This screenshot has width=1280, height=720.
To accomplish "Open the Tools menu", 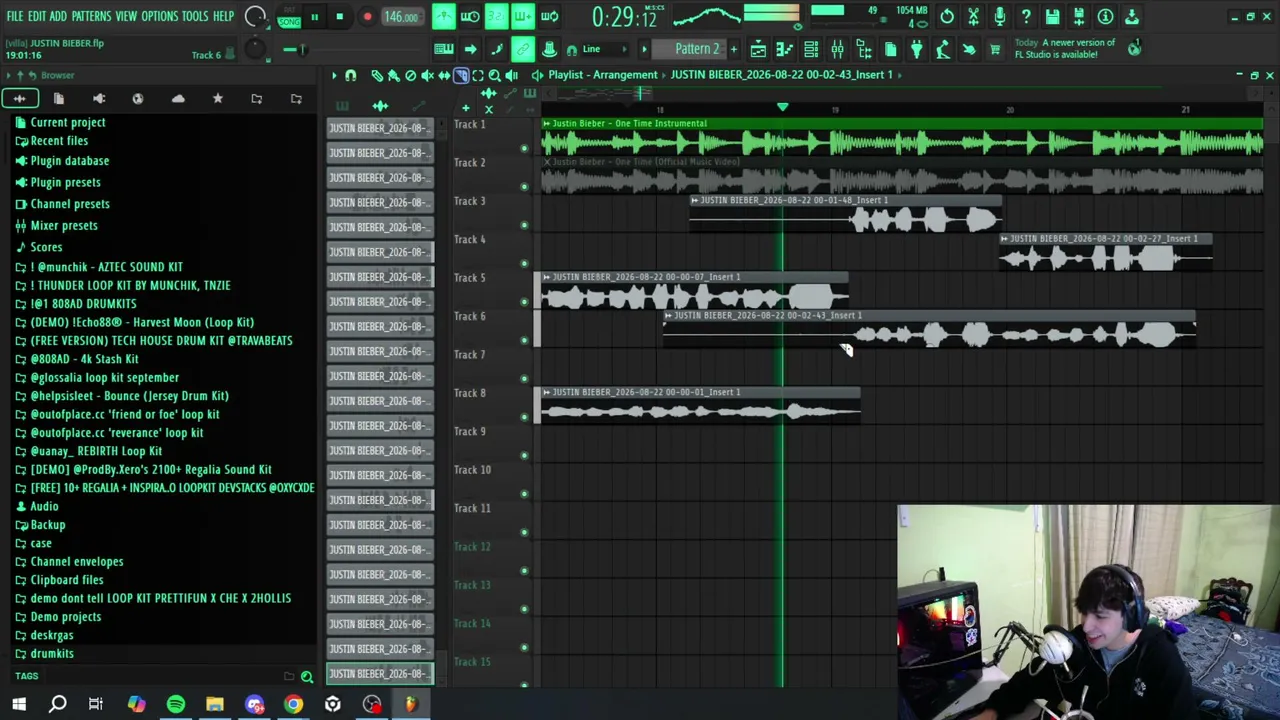I will point(195,17).
